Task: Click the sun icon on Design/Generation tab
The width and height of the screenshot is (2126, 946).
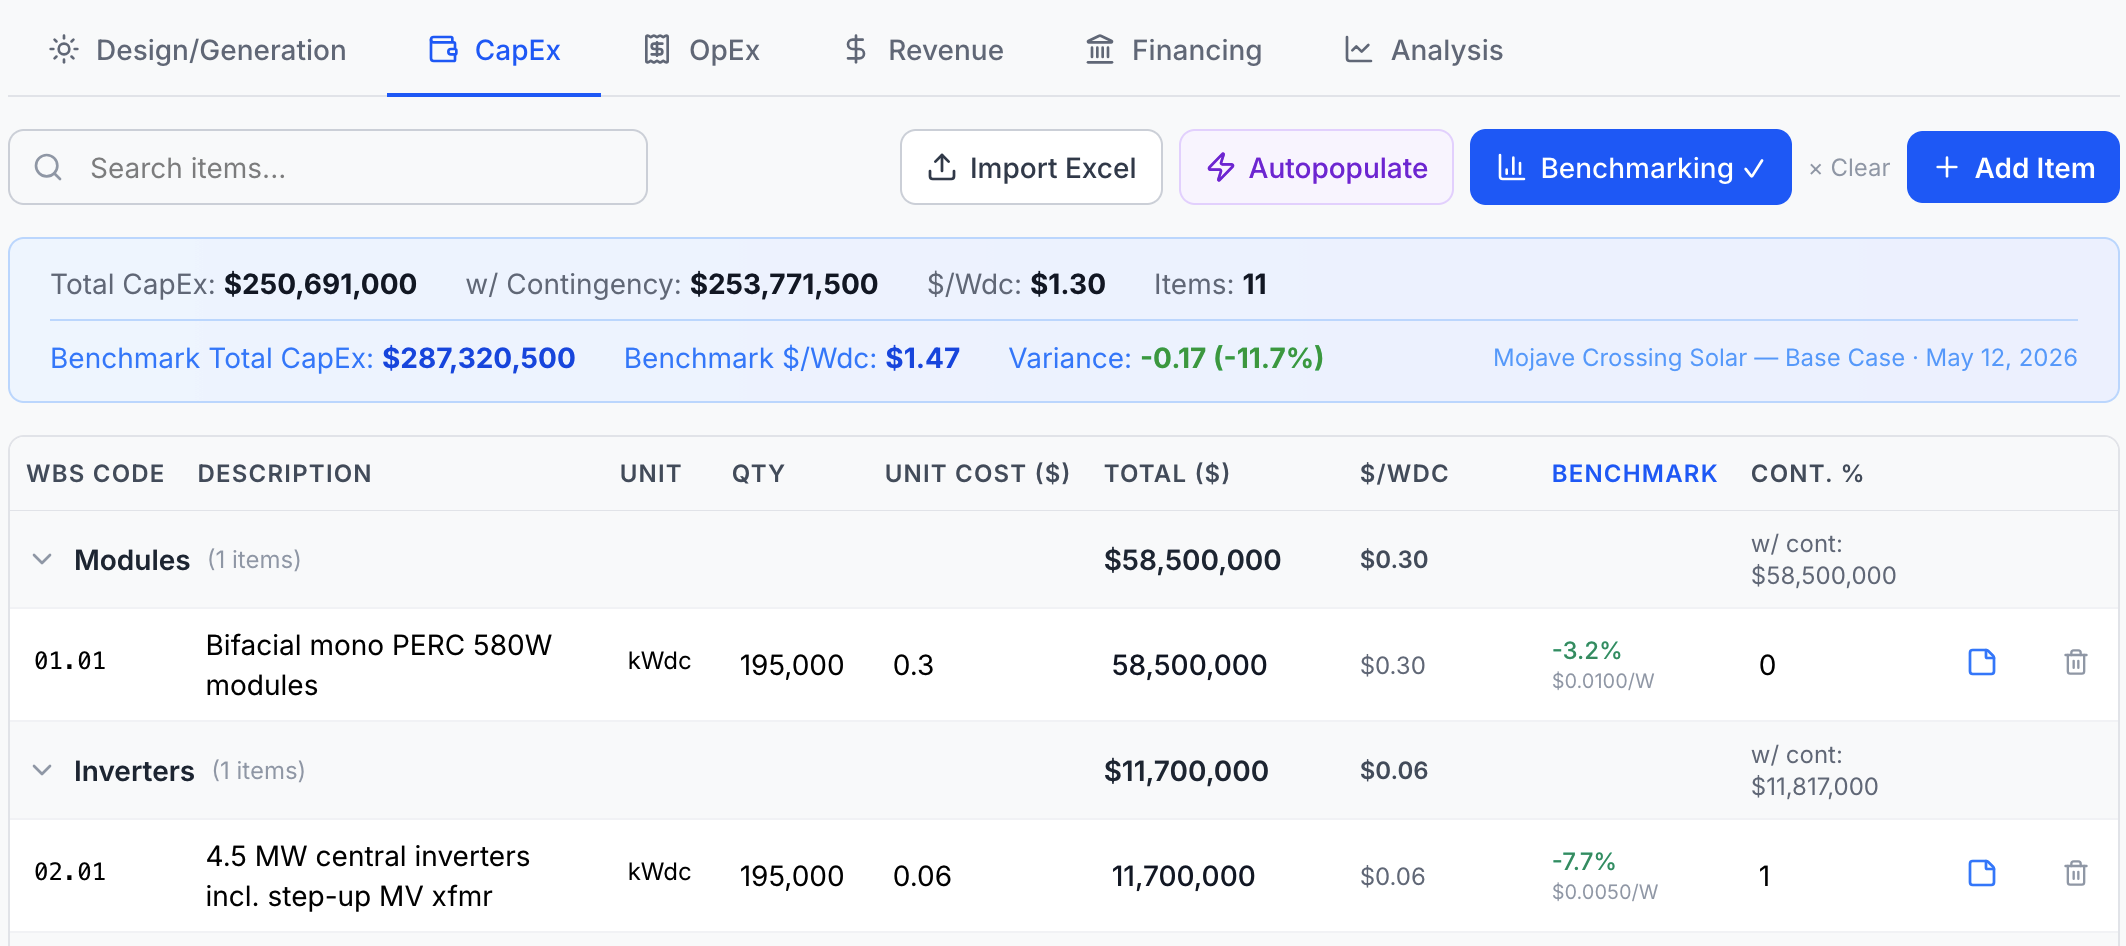Action: click(64, 50)
